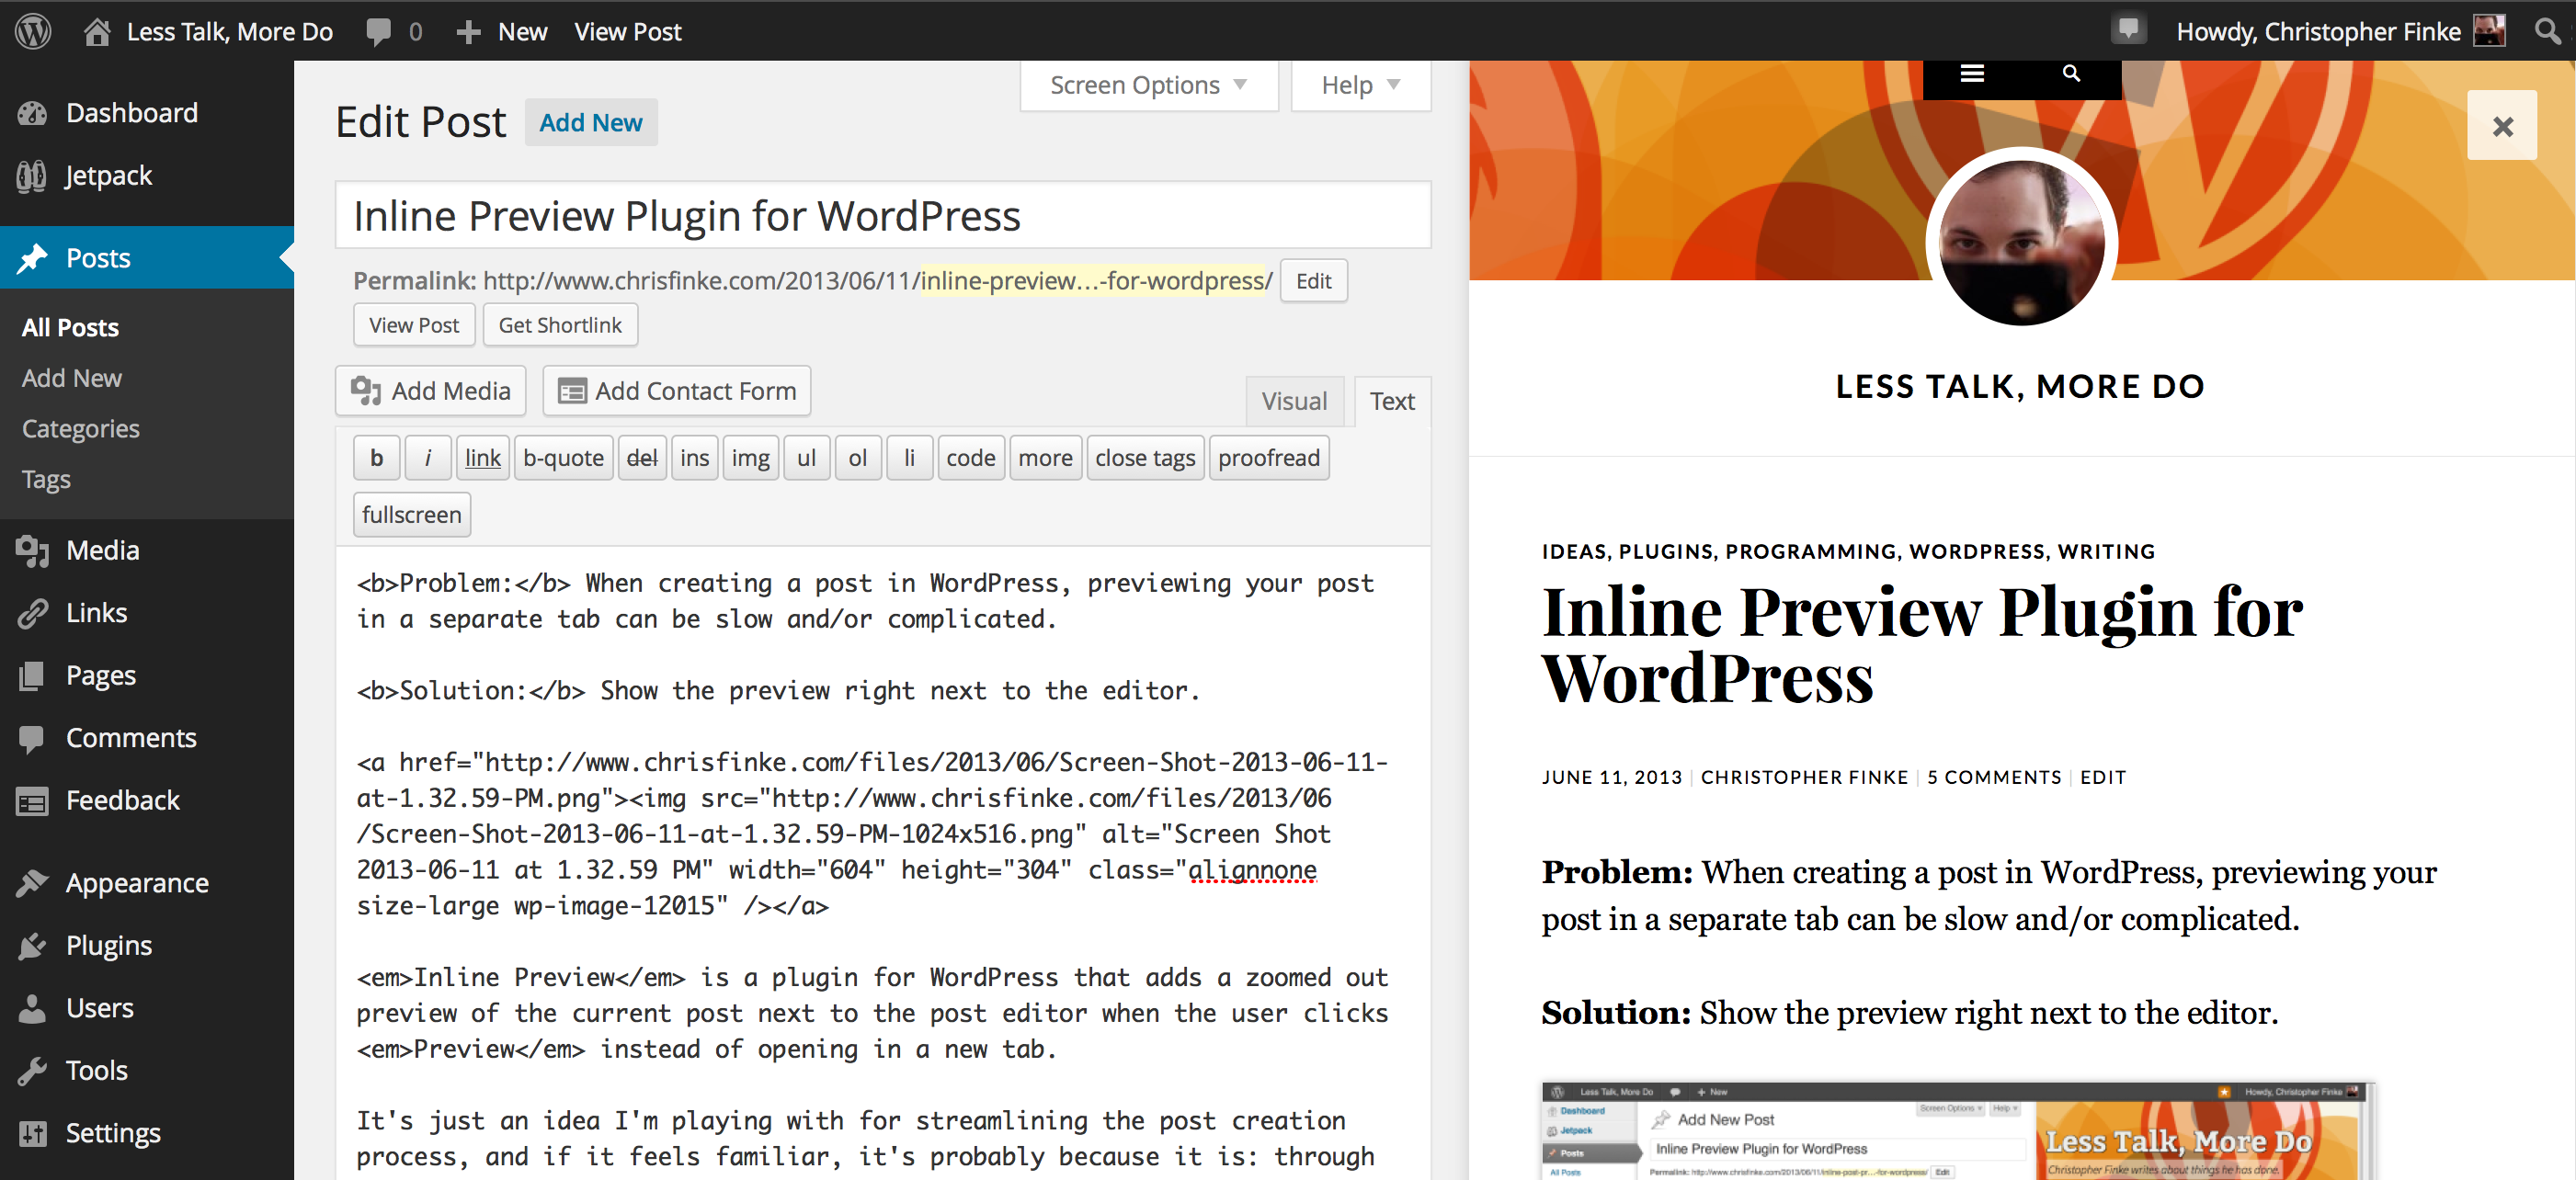Click the Add Media button
This screenshot has height=1180, width=2576.
[431, 391]
